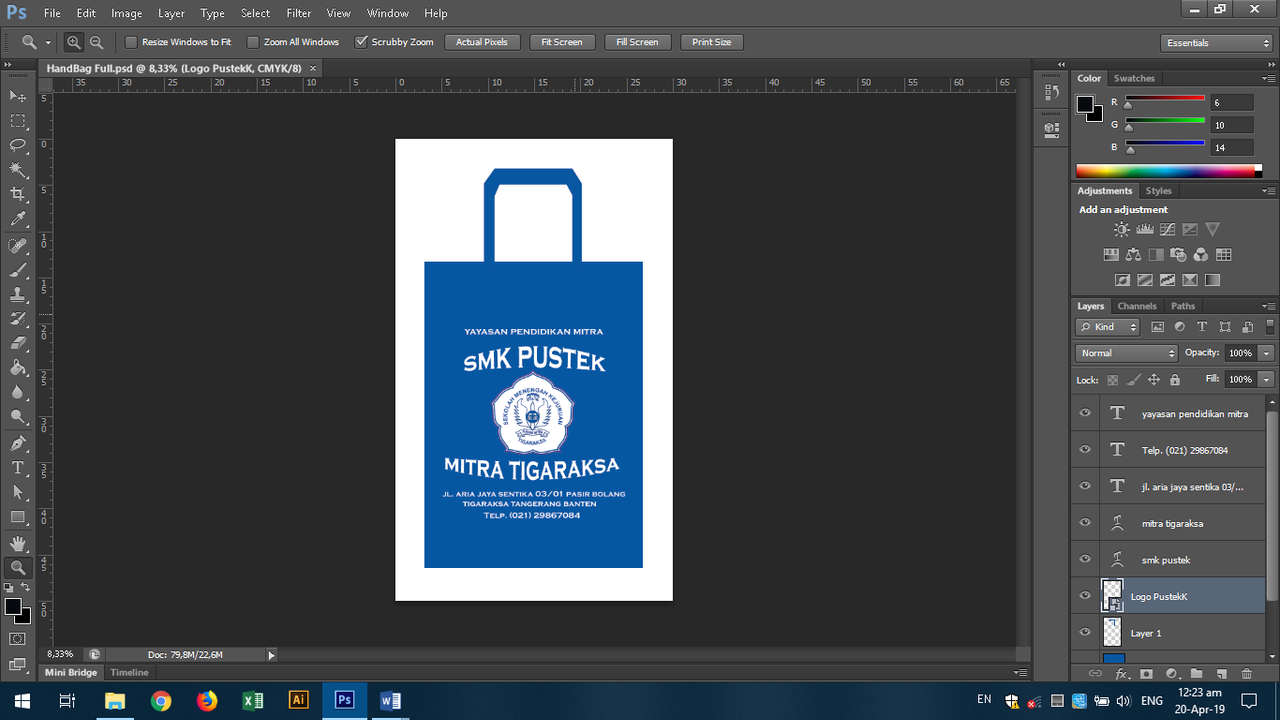Select the Path Selection tool
Image resolution: width=1280 pixels, height=720 pixels.
click(x=18, y=492)
